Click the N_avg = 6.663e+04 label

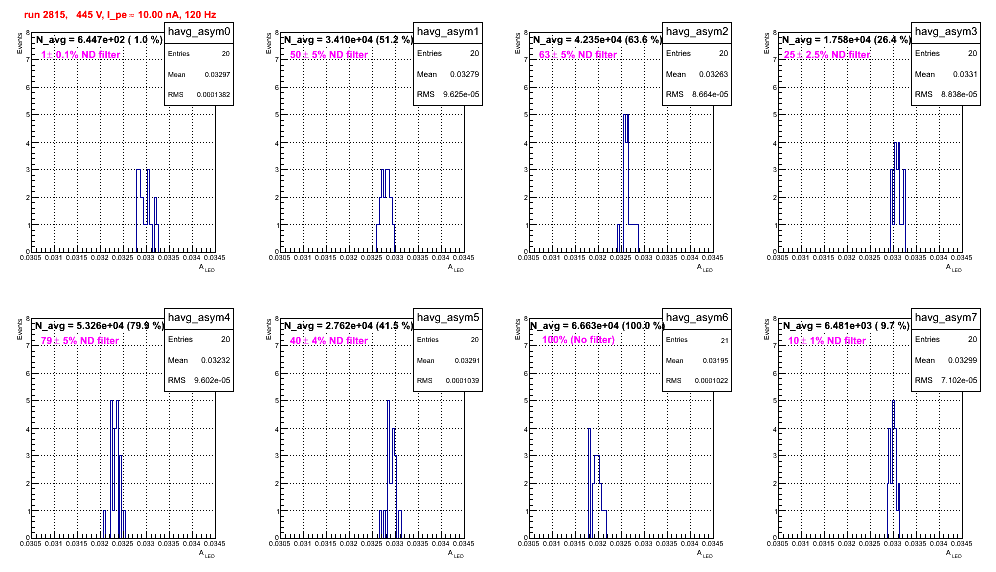pos(596,326)
